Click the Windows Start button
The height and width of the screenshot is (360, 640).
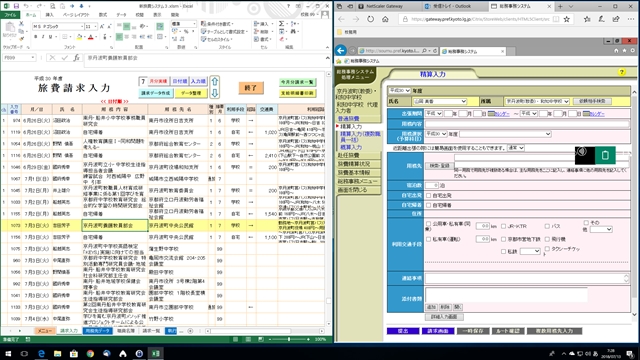(8, 353)
